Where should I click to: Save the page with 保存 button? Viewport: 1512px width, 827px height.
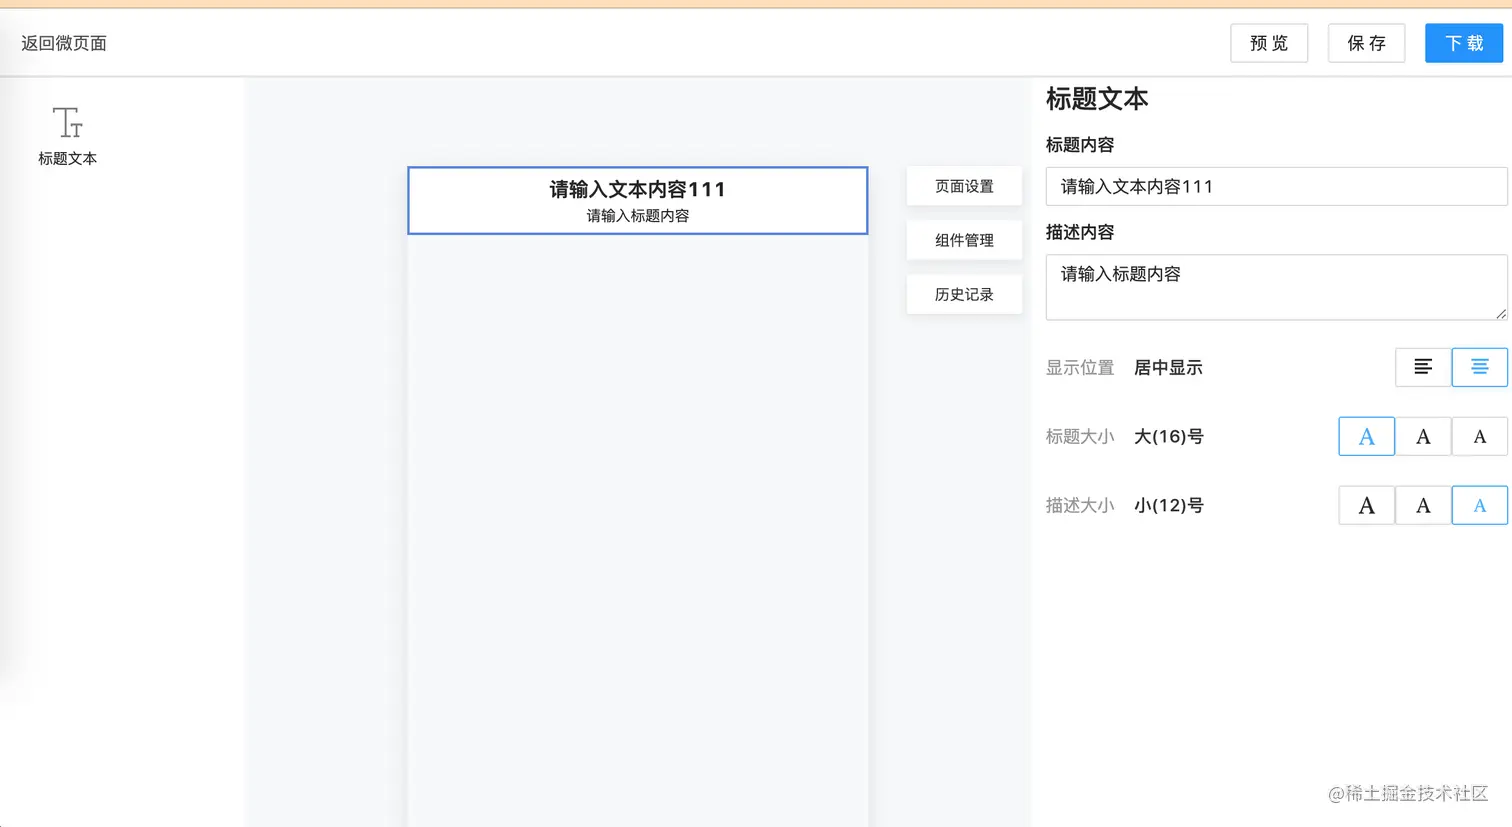click(1366, 43)
